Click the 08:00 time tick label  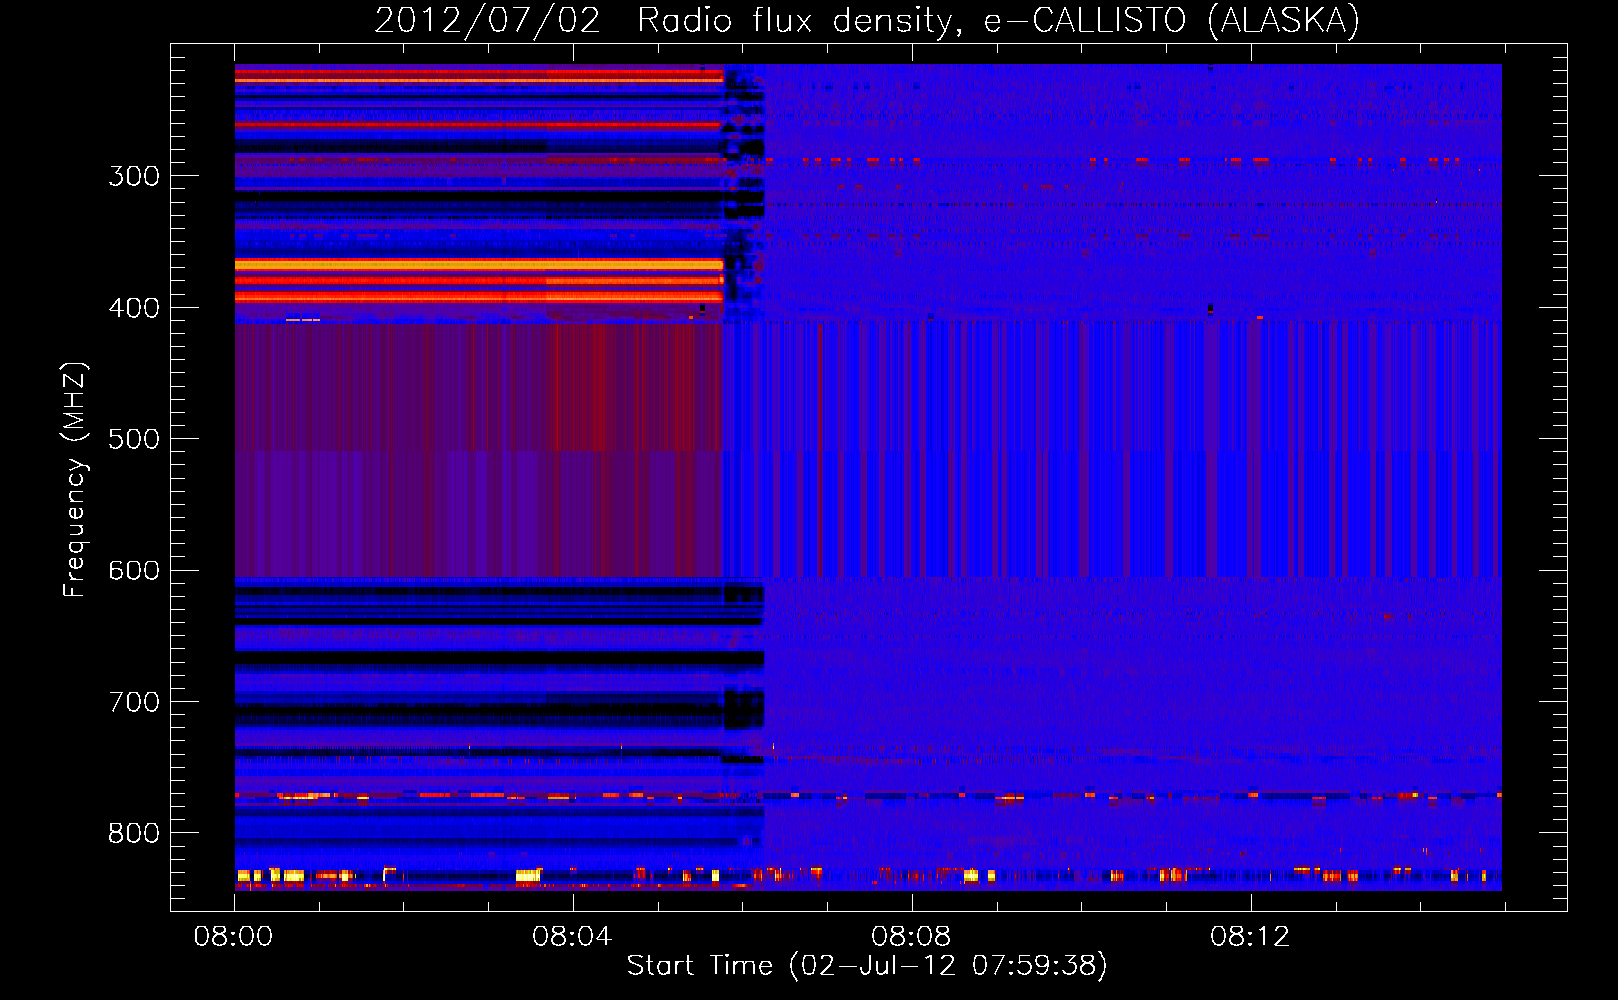[x=234, y=937]
